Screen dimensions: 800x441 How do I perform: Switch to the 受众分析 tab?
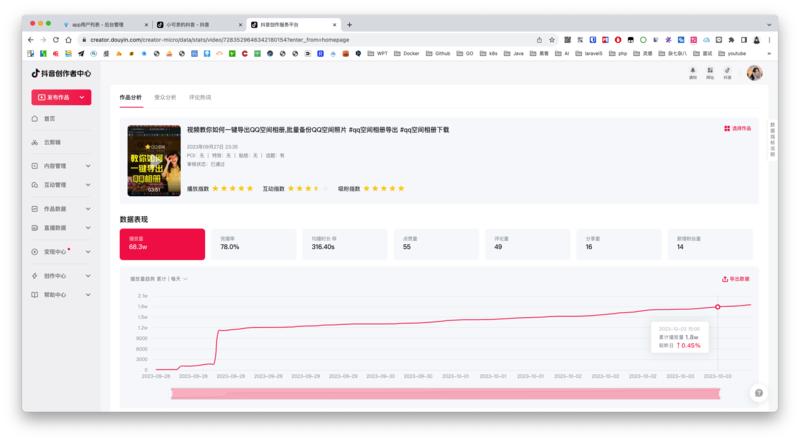[165, 97]
